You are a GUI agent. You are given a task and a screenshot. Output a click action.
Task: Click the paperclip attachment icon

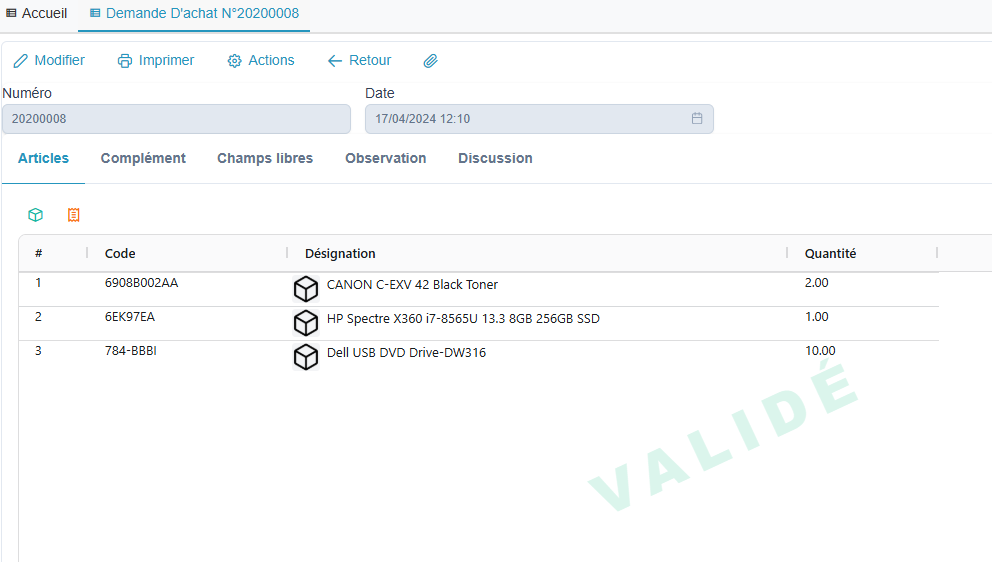click(431, 61)
